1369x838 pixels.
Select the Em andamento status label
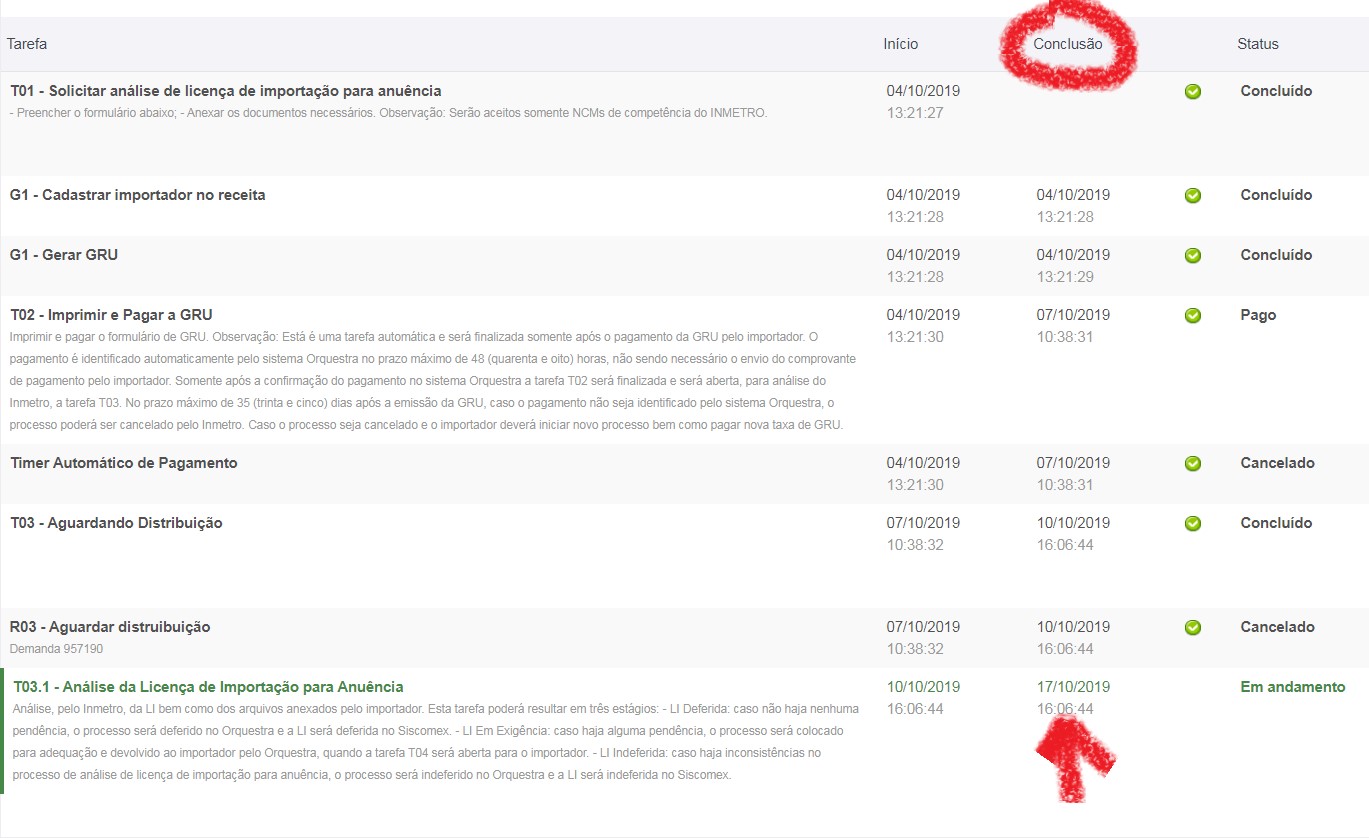(1291, 687)
